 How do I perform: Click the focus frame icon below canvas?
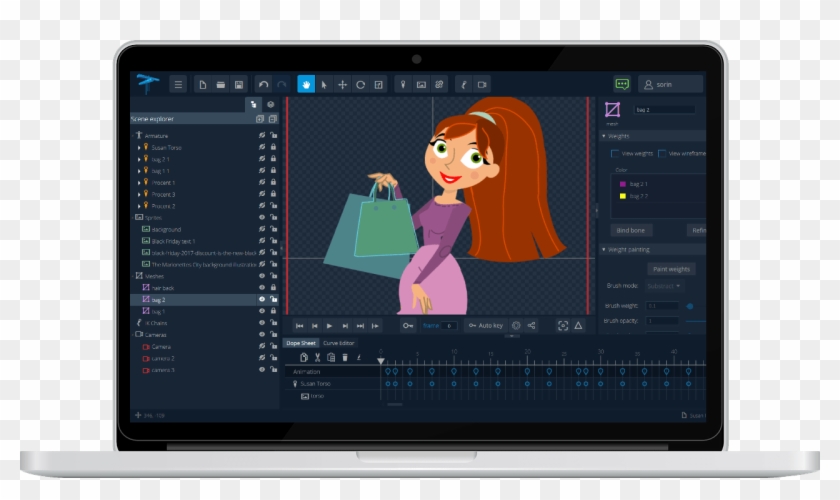tap(562, 325)
